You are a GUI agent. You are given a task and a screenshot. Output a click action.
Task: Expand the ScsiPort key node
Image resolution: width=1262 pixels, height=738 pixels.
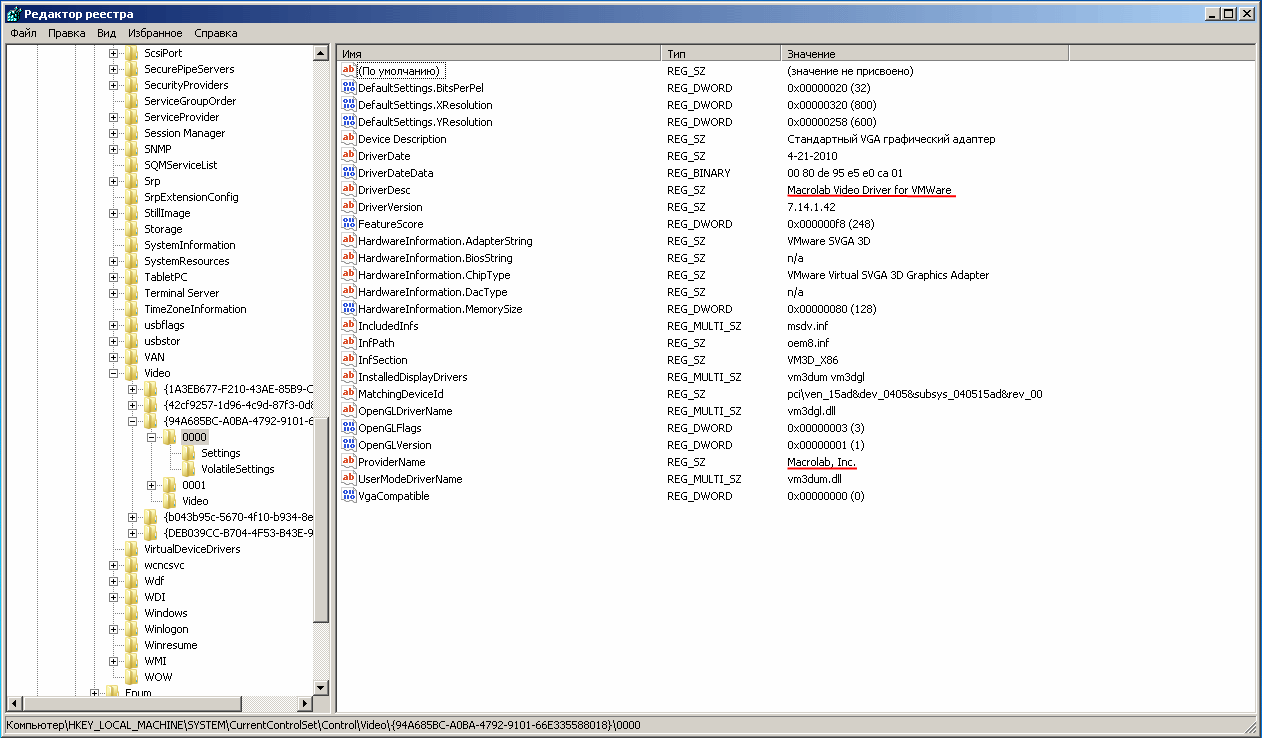tap(113, 53)
